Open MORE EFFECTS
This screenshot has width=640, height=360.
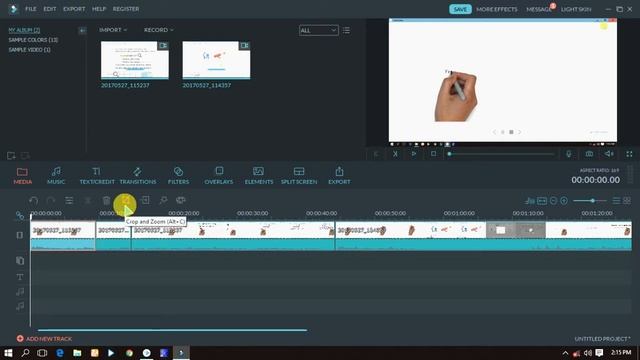tap(496, 9)
